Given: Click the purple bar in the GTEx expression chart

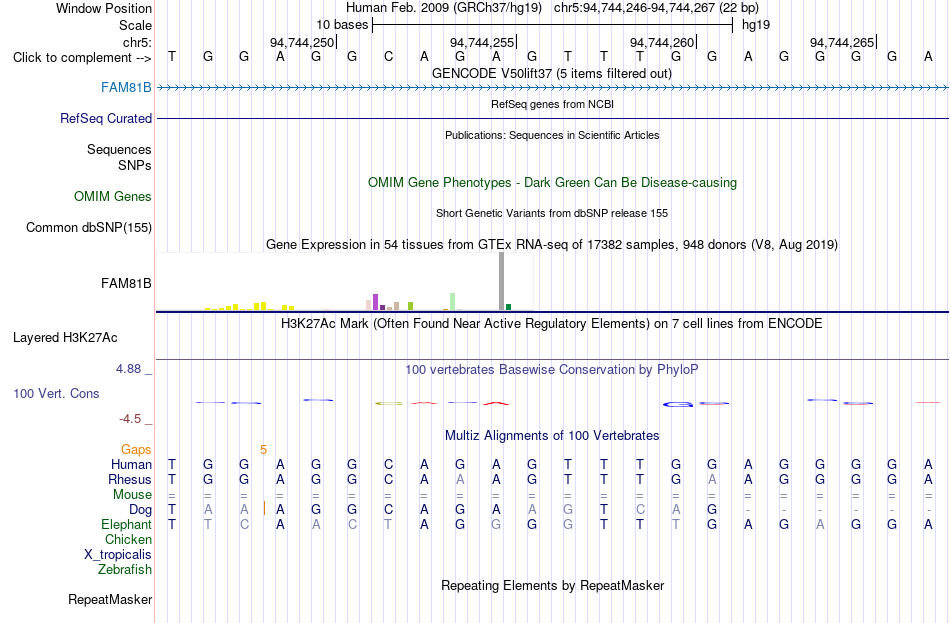Looking at the screenshot, I should 375,302.
